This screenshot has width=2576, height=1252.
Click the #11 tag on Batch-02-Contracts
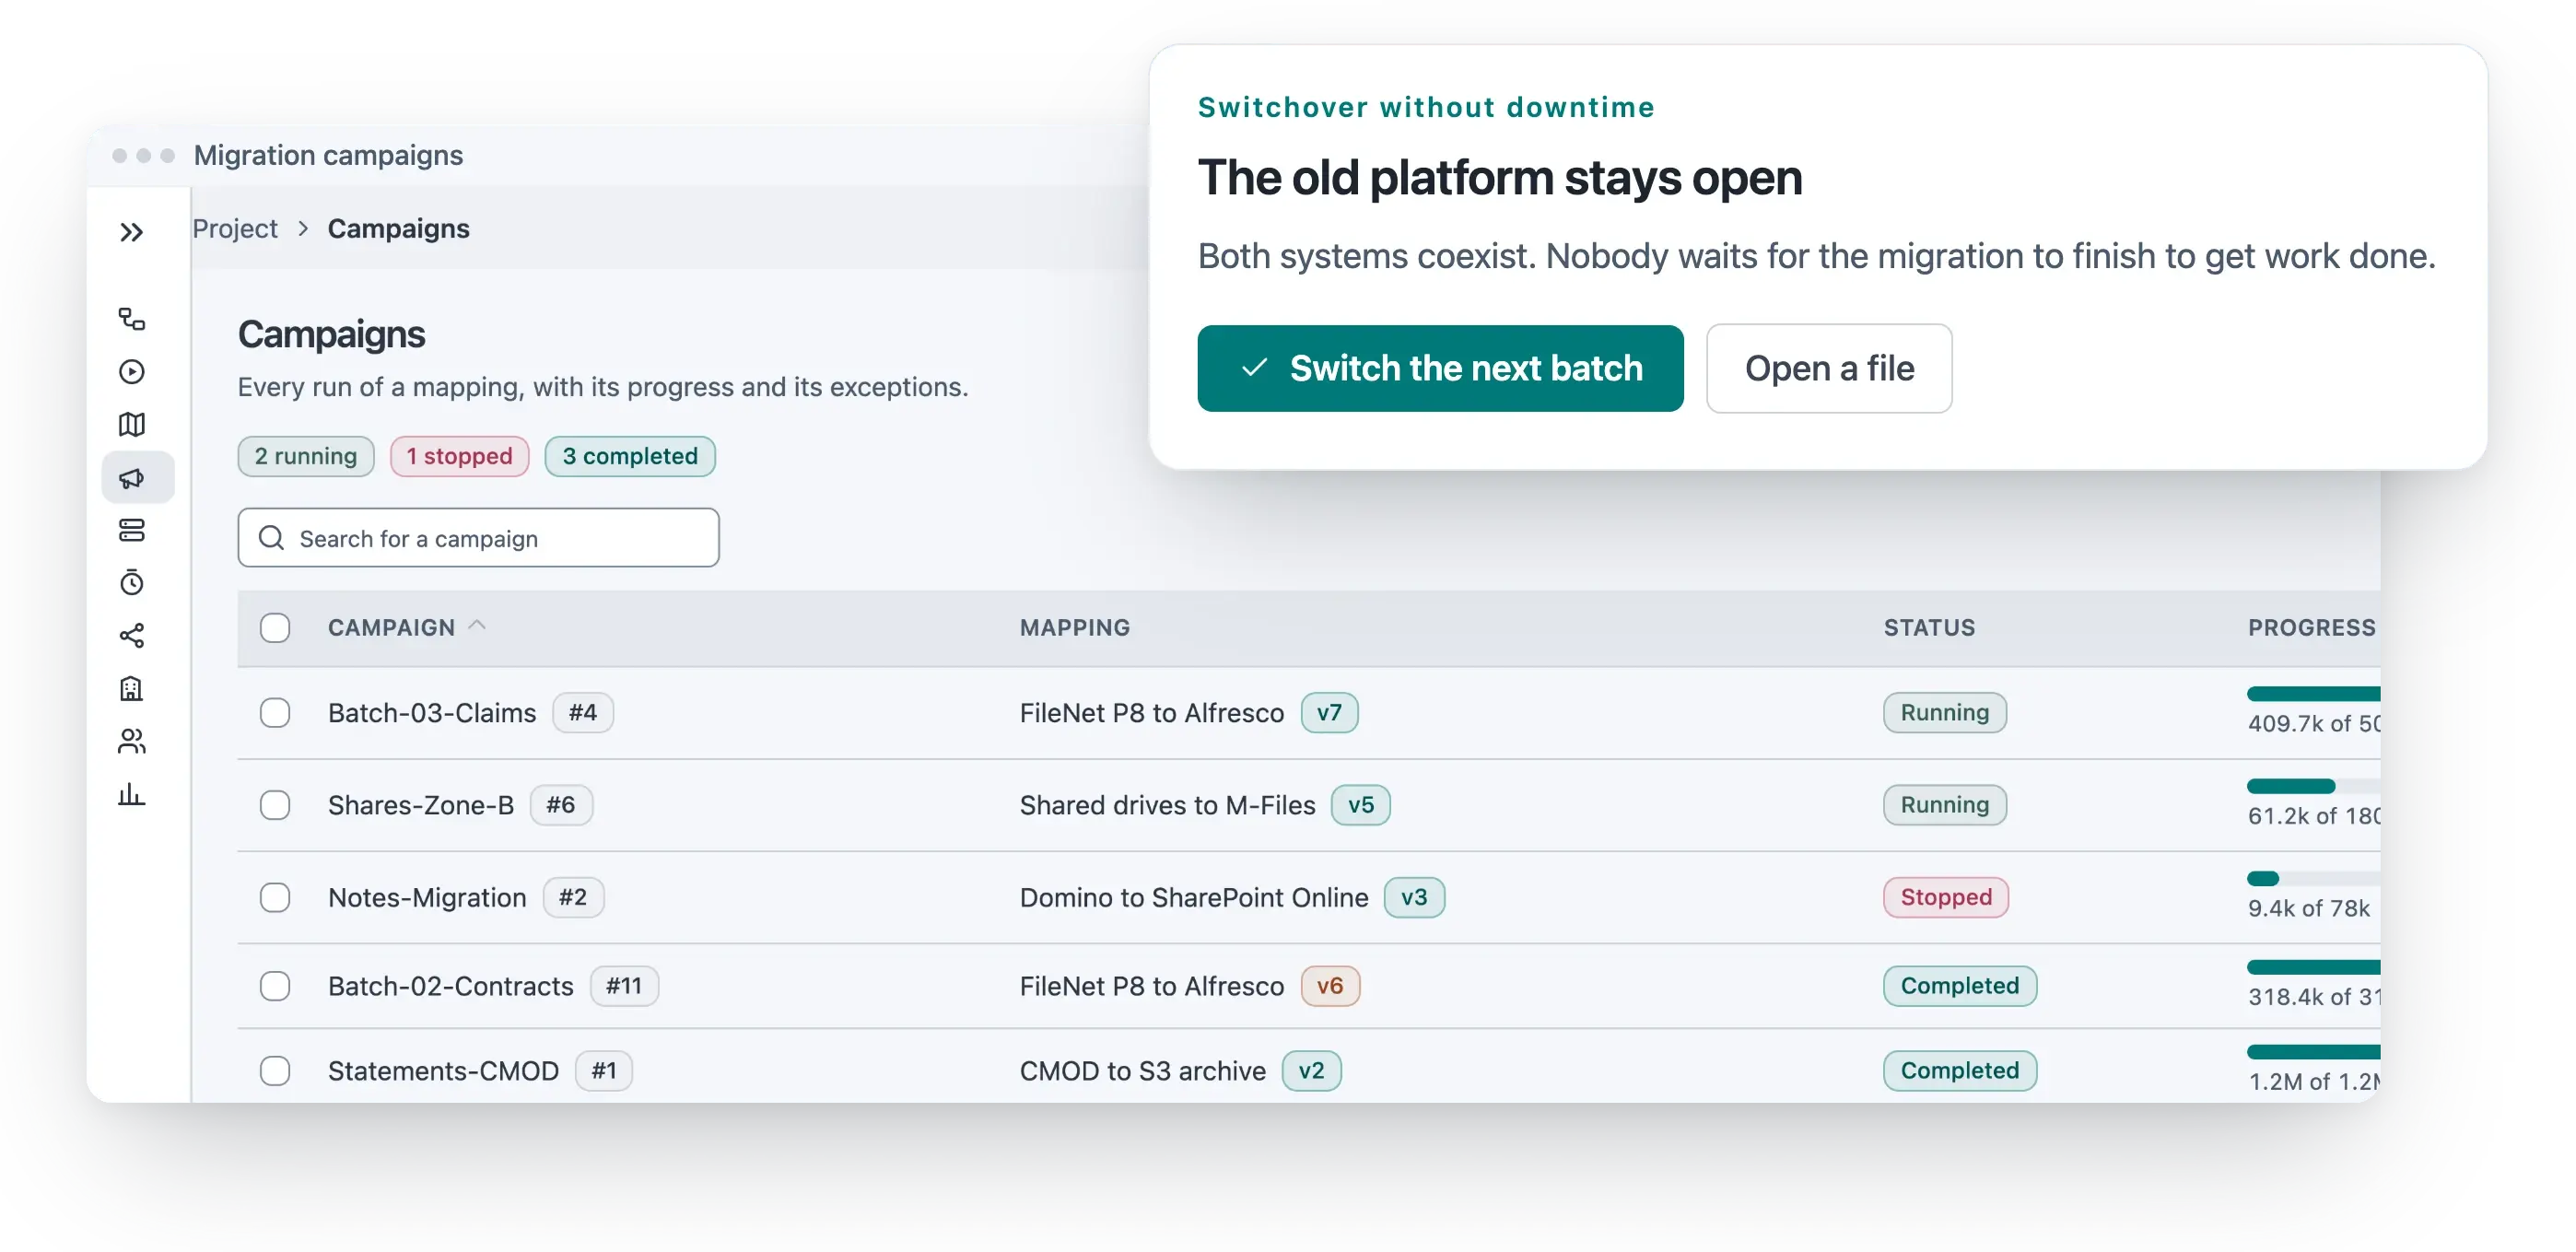pyautogui.click(x=624, y=986)
